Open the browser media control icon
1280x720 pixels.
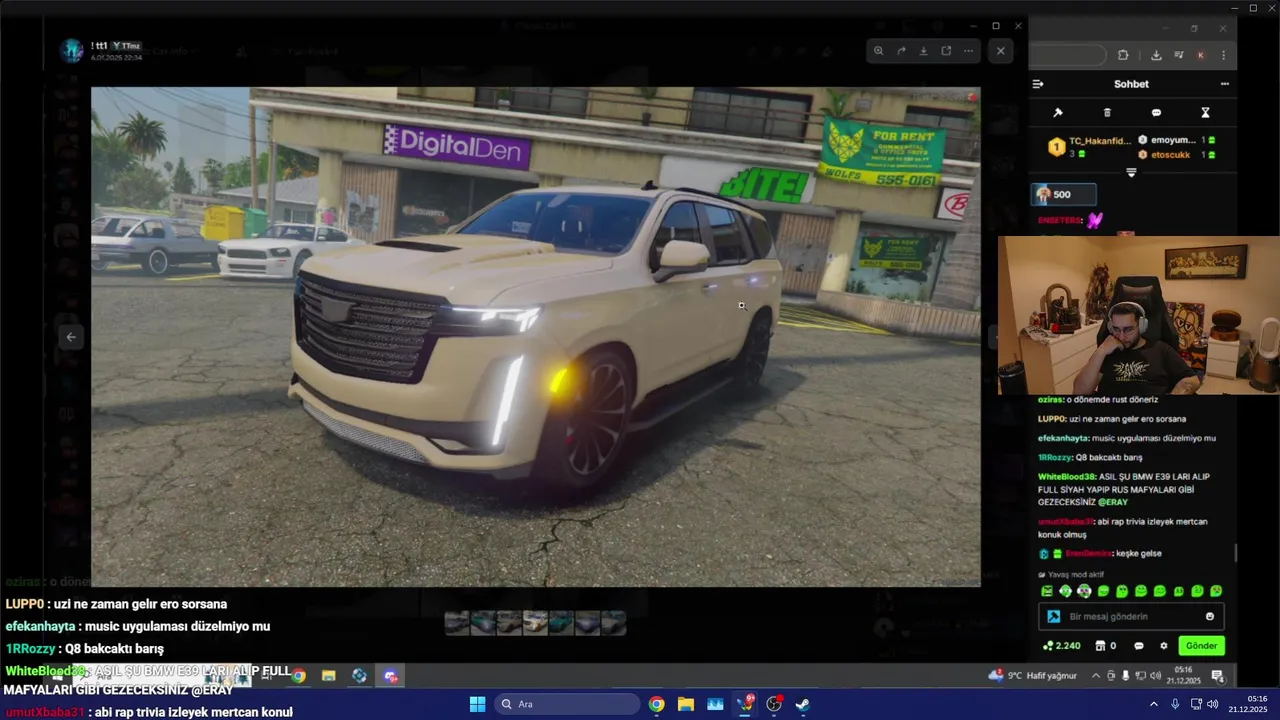pos(1179,55)
